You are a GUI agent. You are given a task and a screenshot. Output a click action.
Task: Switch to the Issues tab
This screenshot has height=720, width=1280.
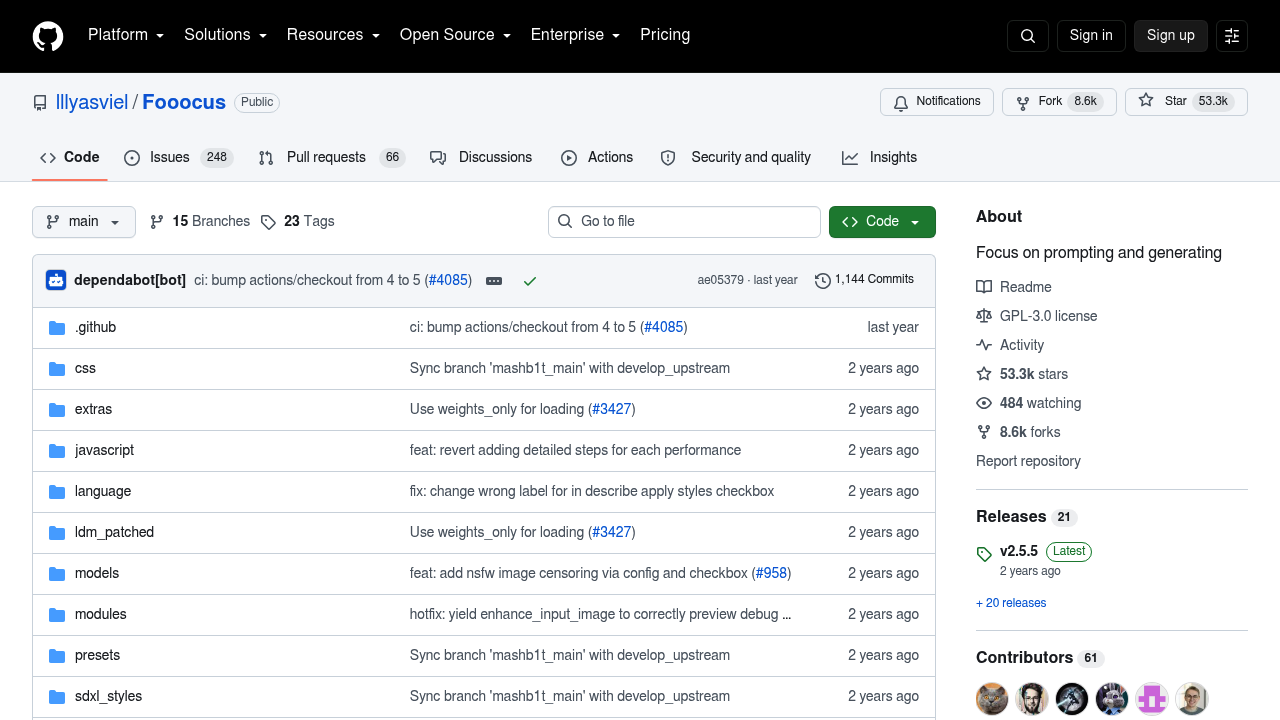(179, 158)
